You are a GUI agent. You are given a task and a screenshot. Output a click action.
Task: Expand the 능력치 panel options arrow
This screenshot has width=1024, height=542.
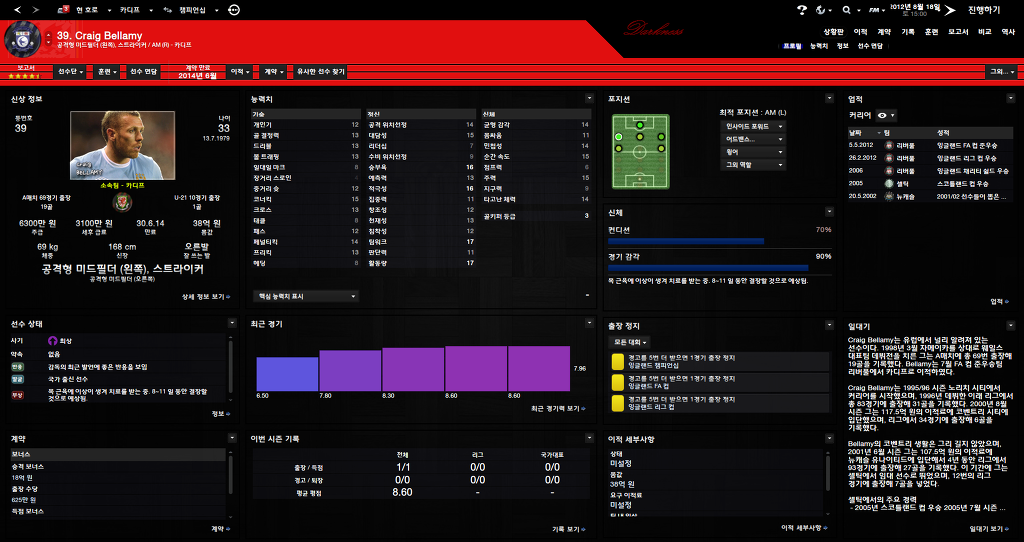[x=589, y=99]
